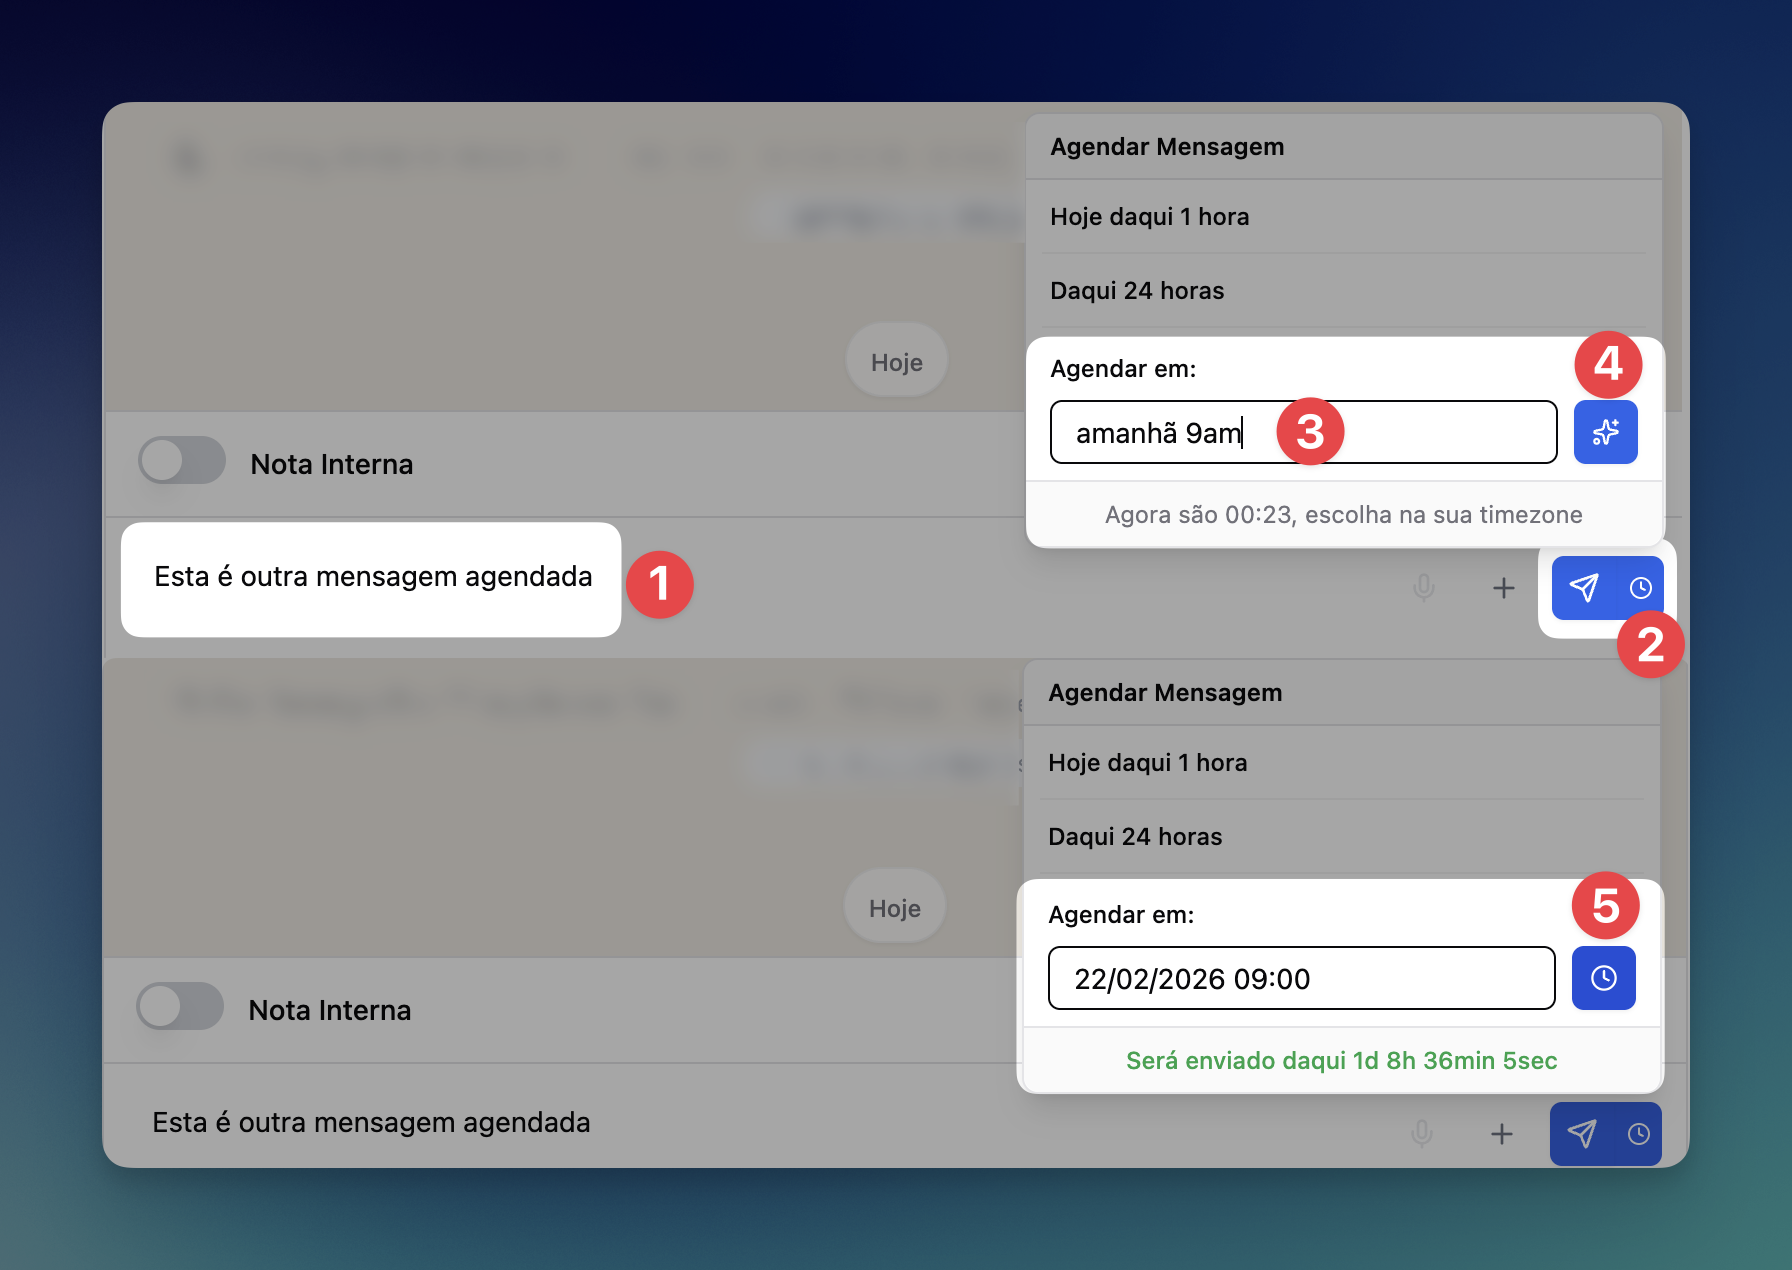Click the 'Hoje' date pill

click(896, 361)
